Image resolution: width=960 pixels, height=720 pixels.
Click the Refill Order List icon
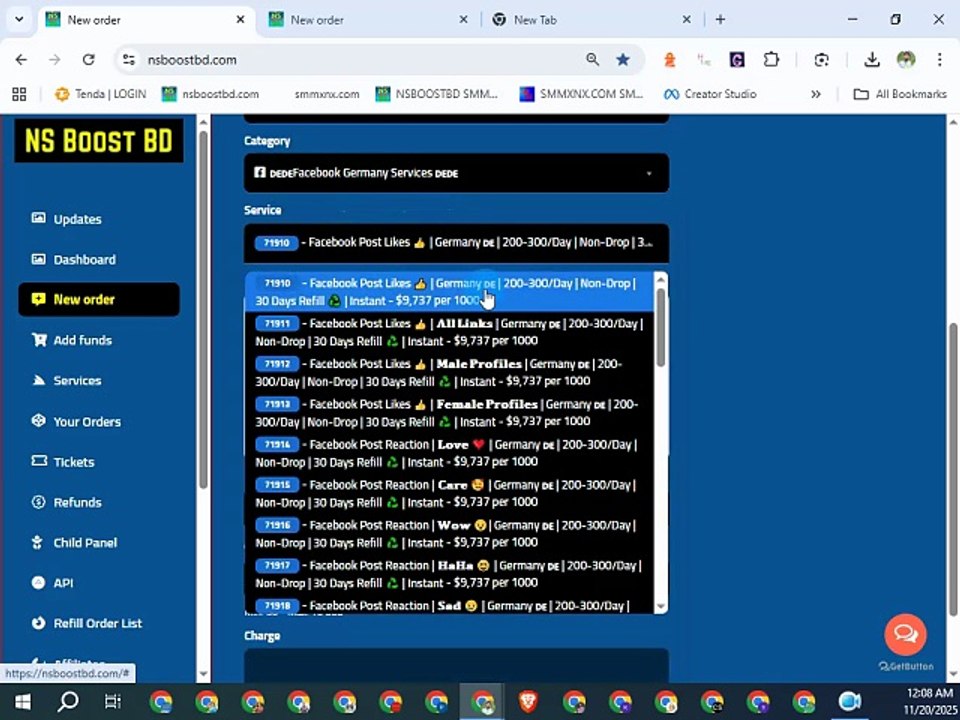[39, 623]
